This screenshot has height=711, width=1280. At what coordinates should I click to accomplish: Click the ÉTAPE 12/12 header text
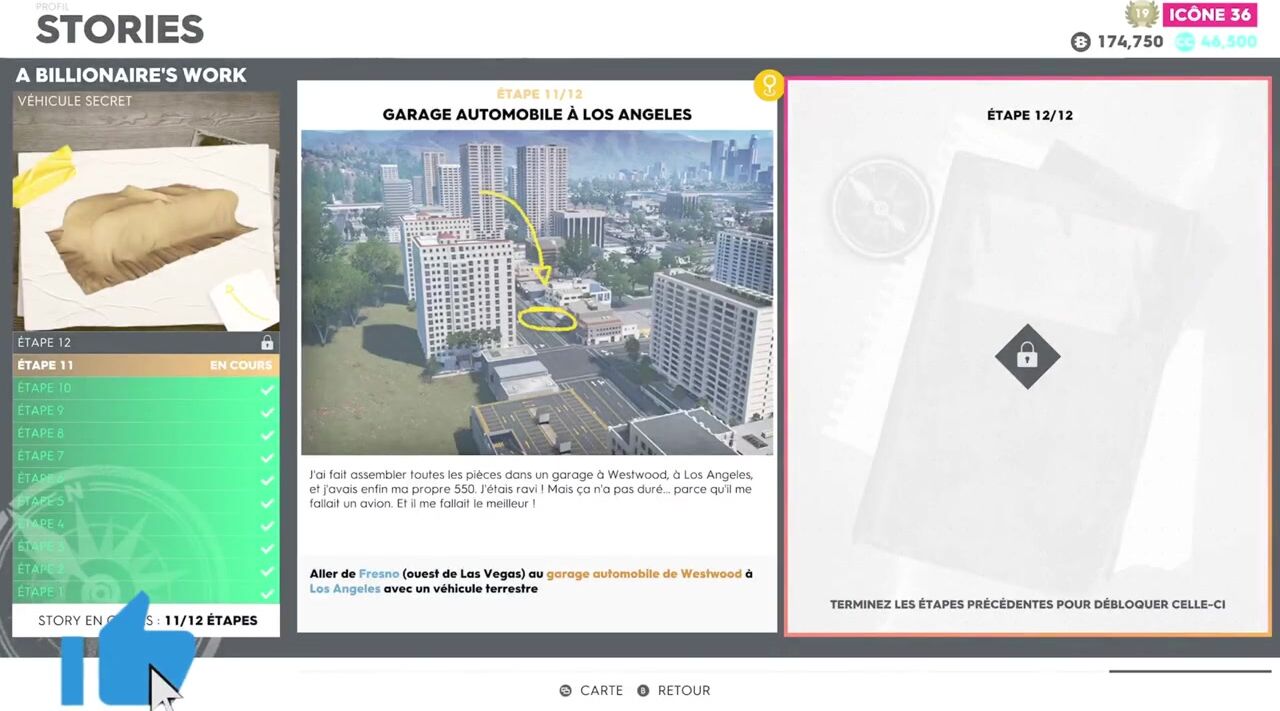(1030, 115)
